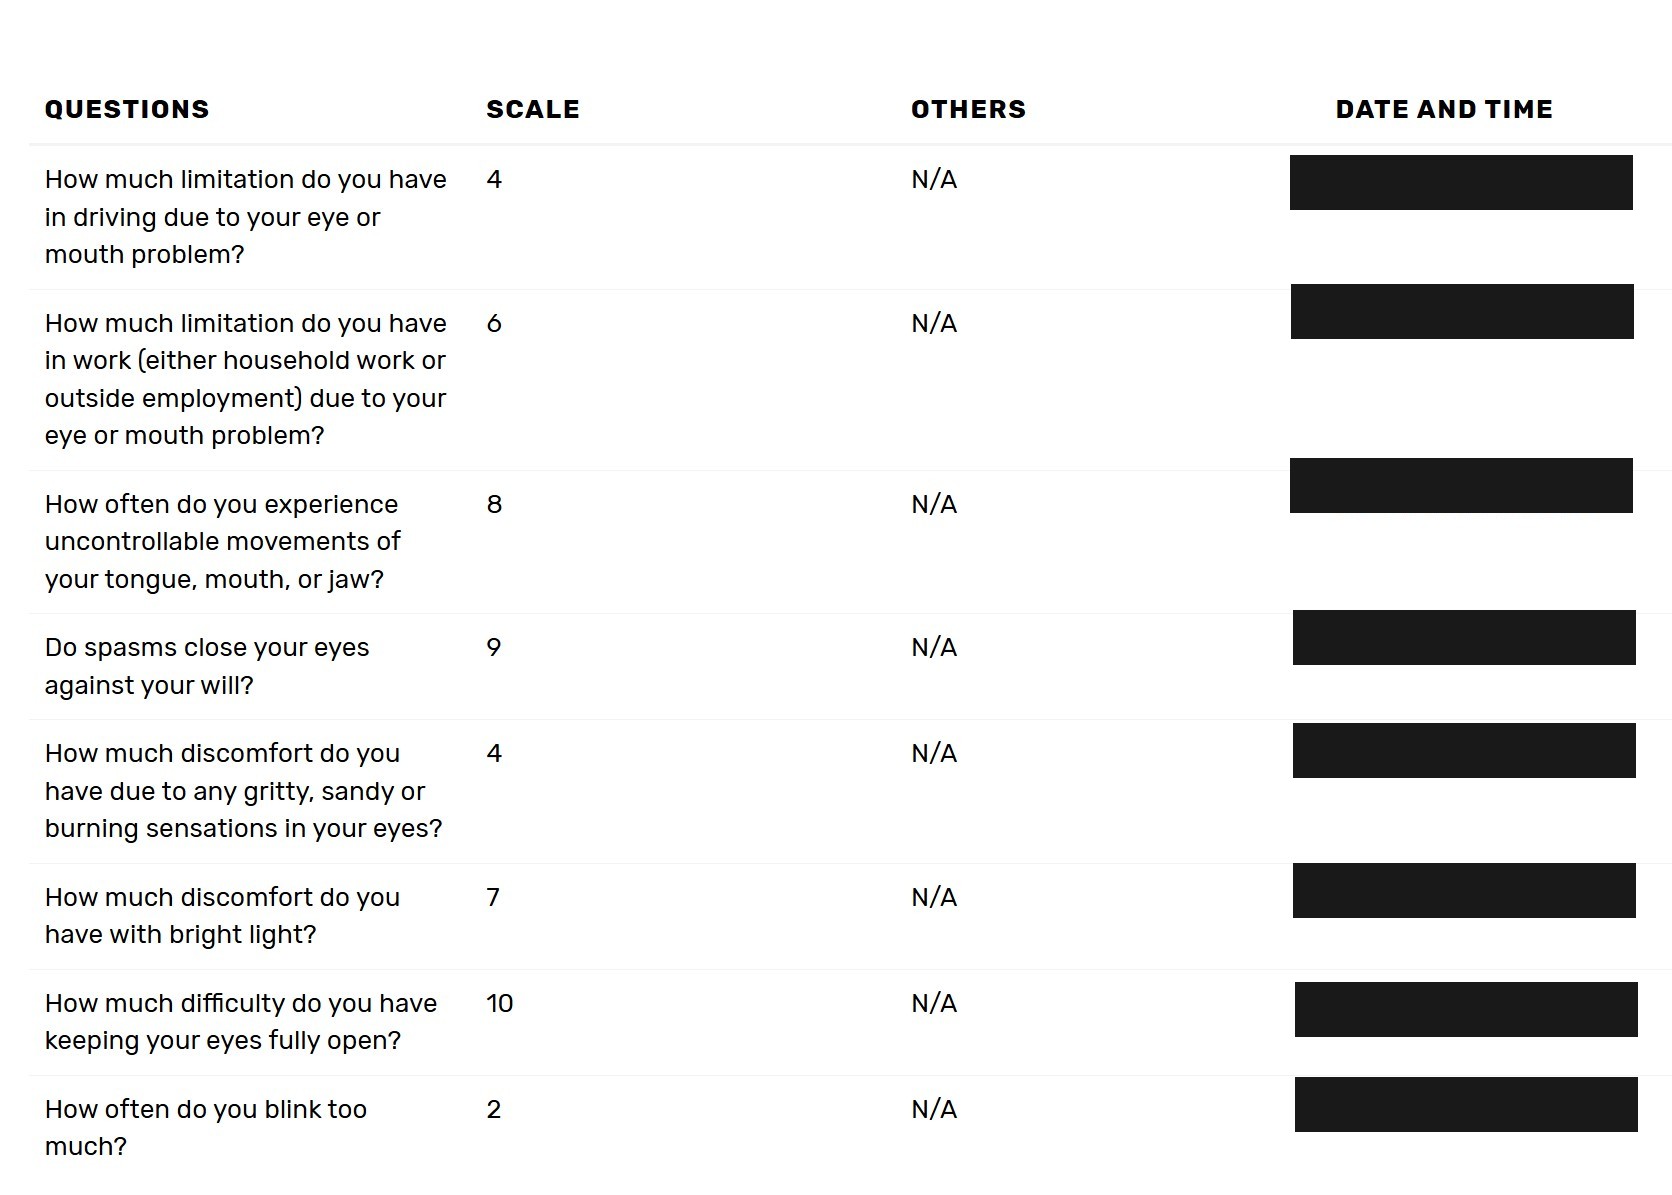Image resolution: width=1672 pixels, height=1195 pixels.
Task: Select the work limitation question text
Action: (245, 379)
